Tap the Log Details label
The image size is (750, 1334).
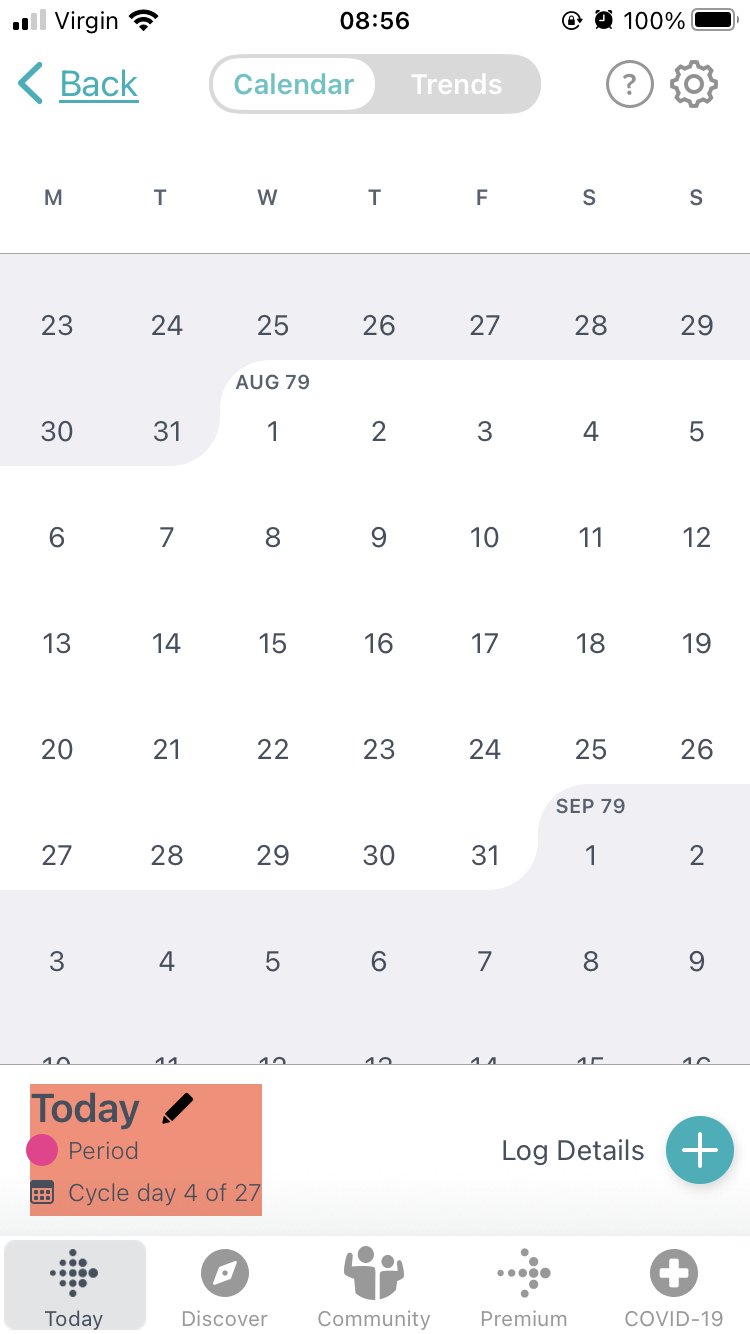coord(573,1151)
